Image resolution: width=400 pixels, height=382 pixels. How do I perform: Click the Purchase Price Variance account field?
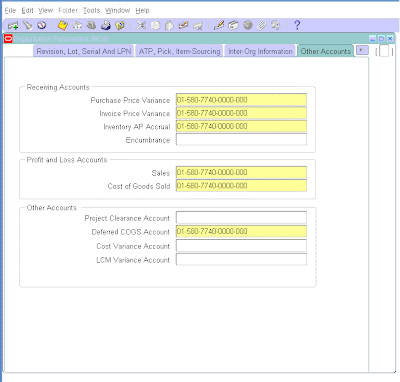coord(241,100)
